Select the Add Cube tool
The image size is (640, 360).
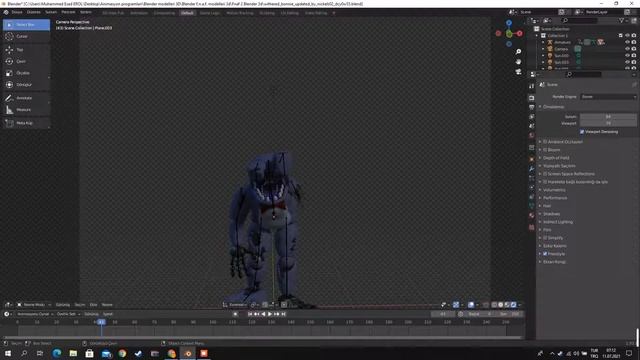pyautogui.click(x=26, y=123)
